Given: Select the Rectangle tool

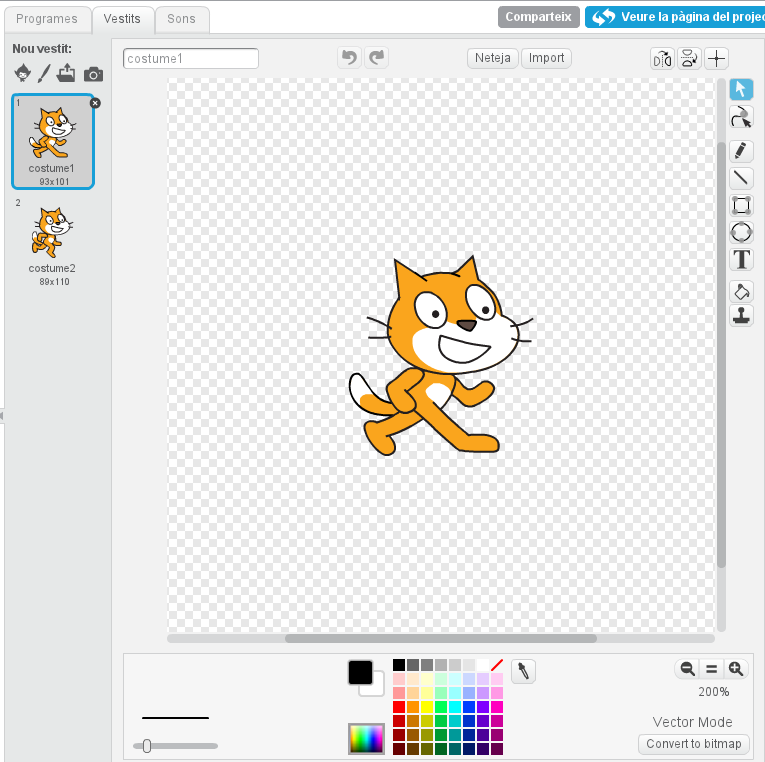Looking at the screenshot, I should pyautogui.click(x=741, y=205).
